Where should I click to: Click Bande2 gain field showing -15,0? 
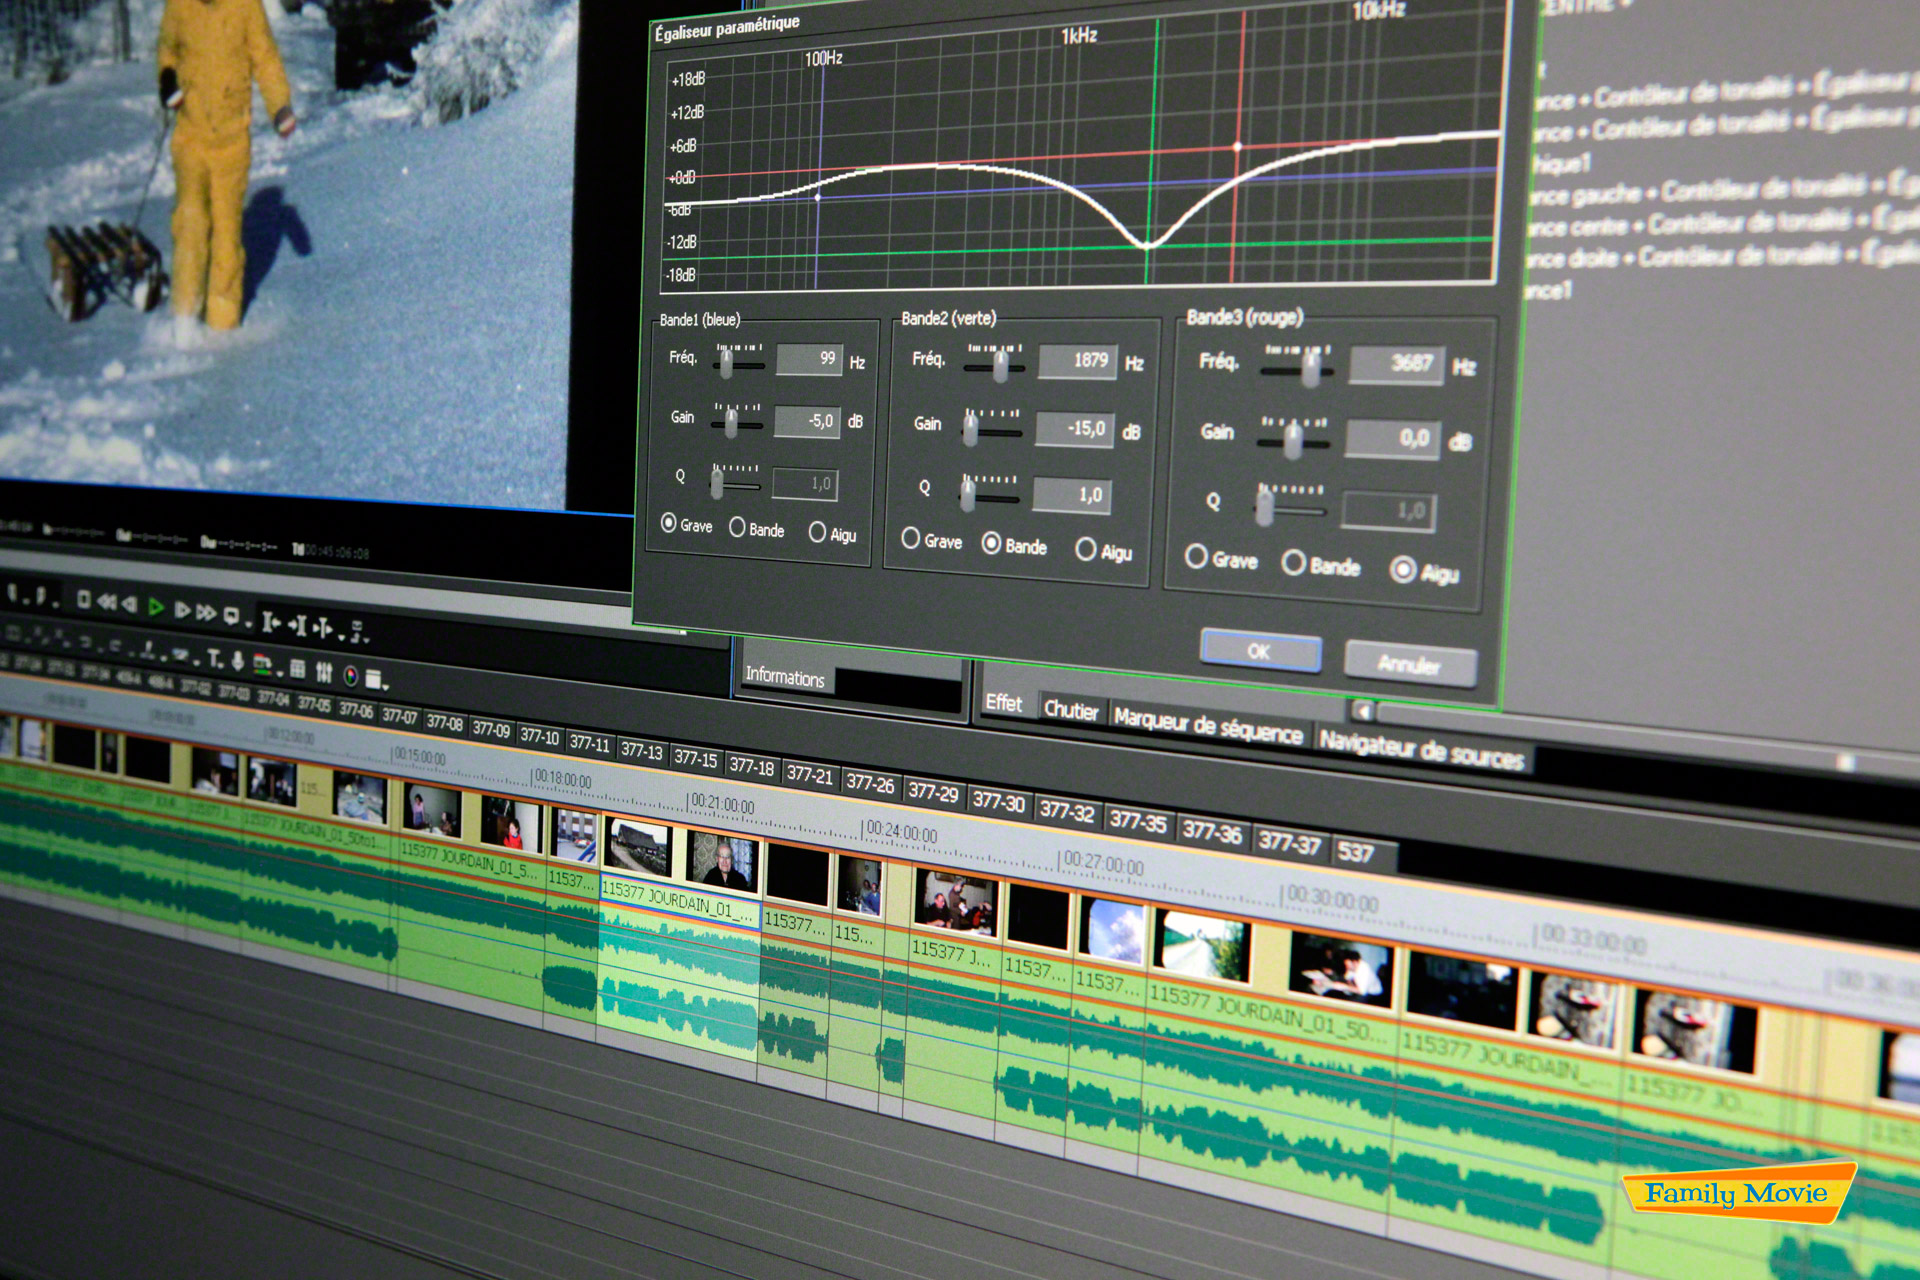tap(1074, 429)
